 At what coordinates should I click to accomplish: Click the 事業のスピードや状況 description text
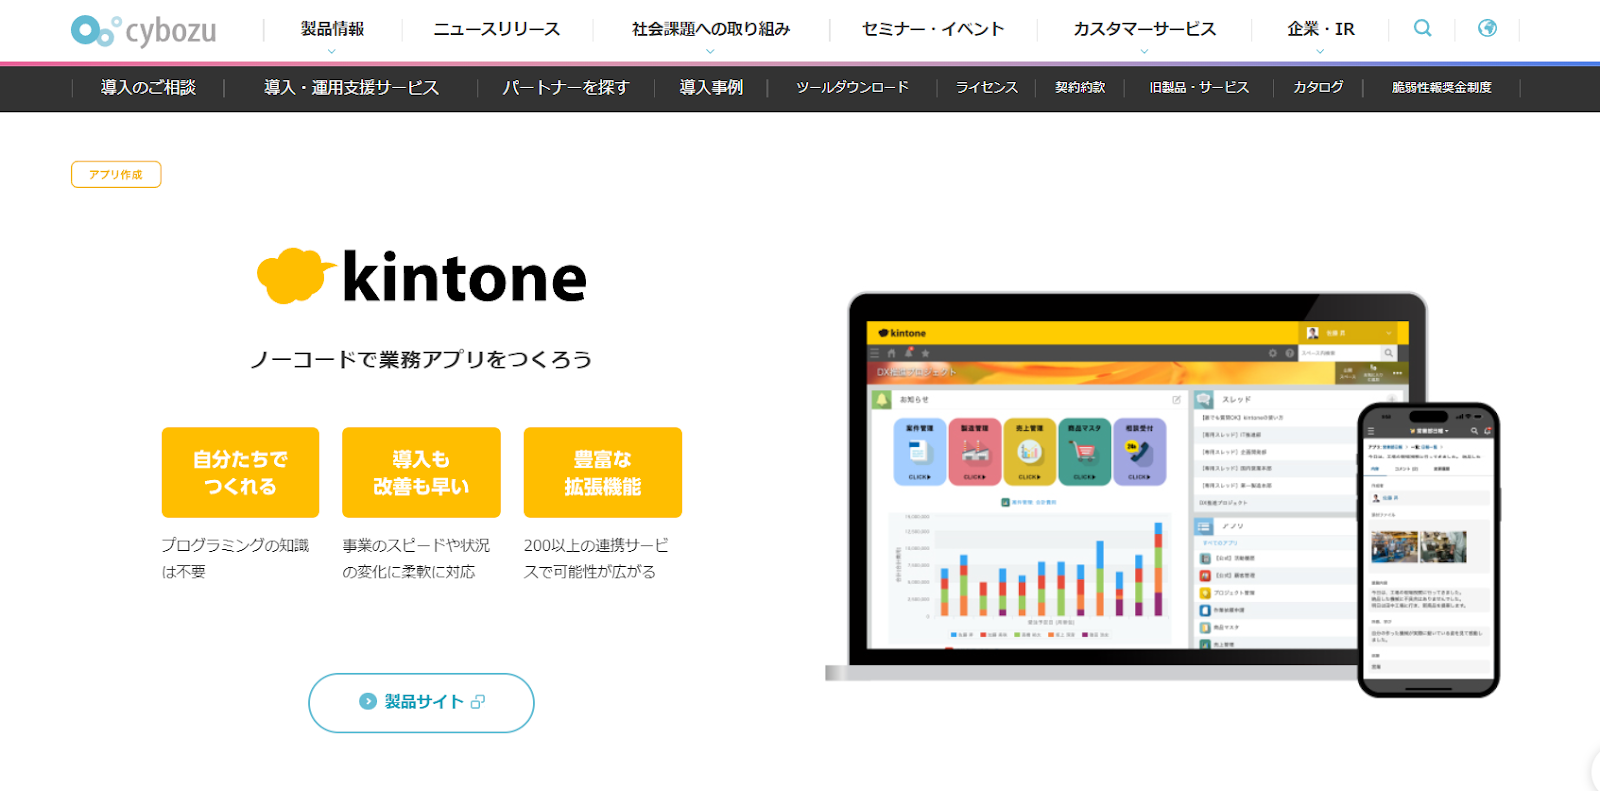coord(416,558)
